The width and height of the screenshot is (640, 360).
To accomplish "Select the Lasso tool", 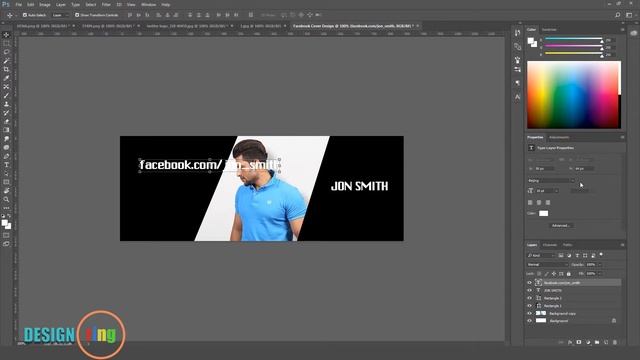I will [6, 52].
